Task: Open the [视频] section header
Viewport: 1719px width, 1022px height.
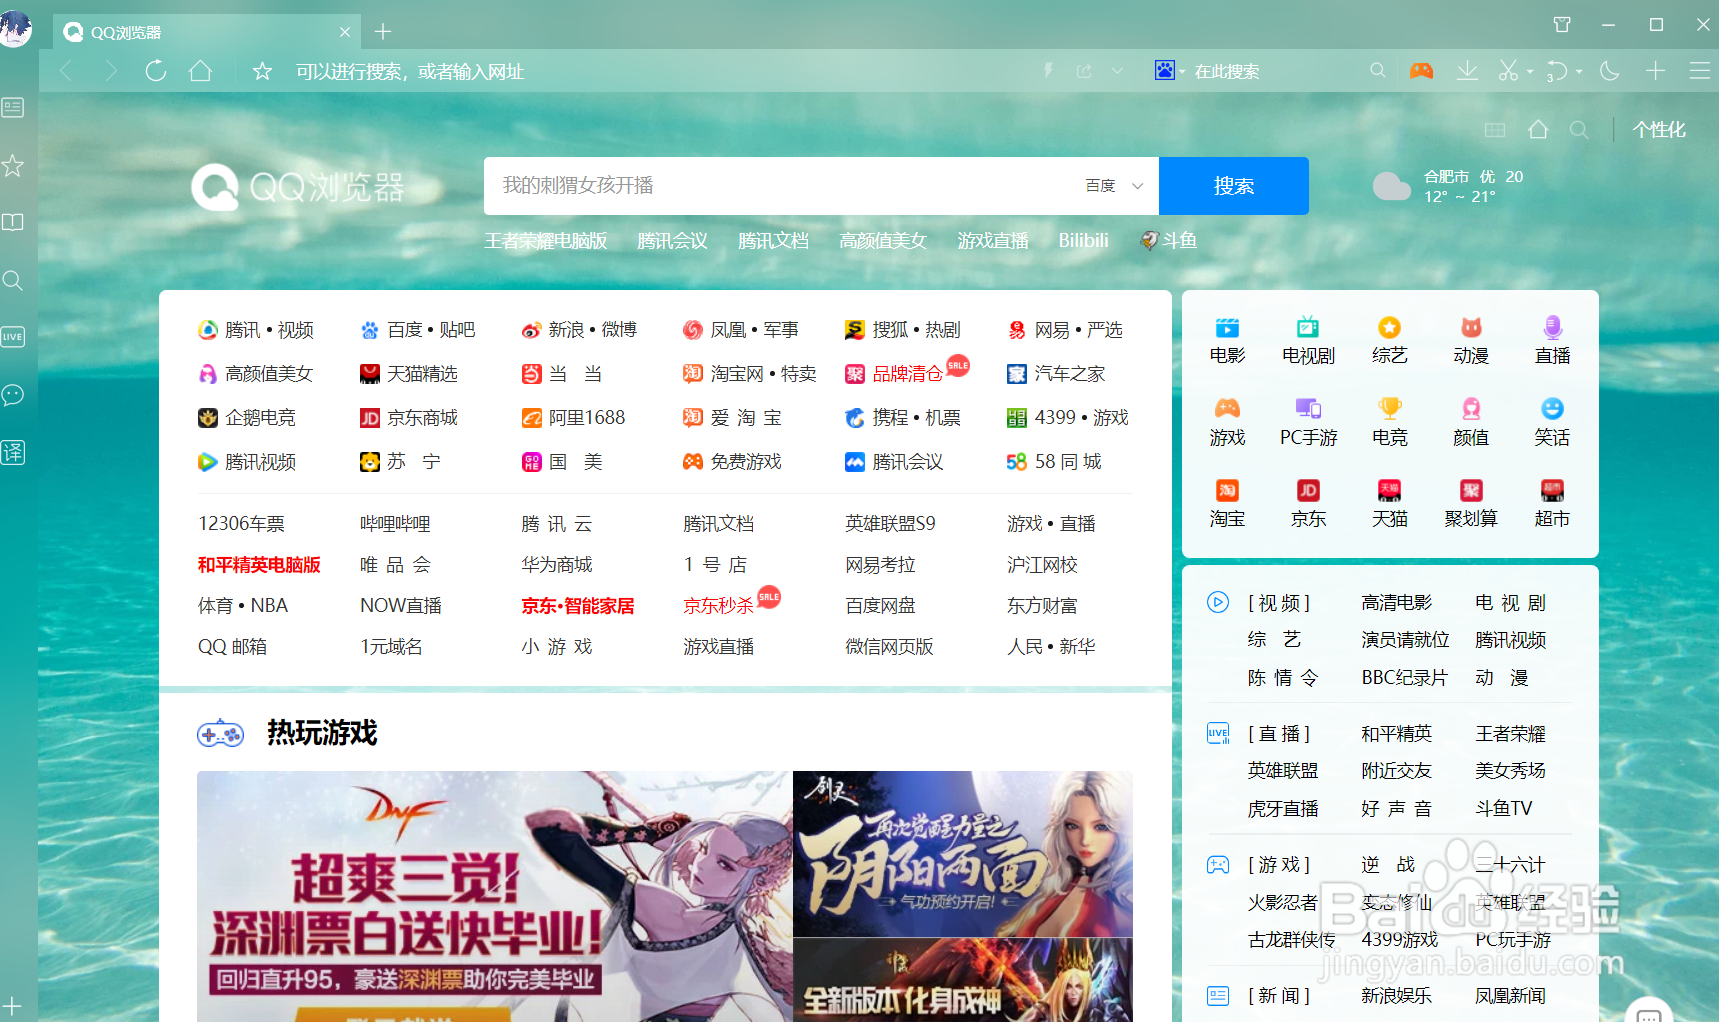Action: (x=1279, y=603)
